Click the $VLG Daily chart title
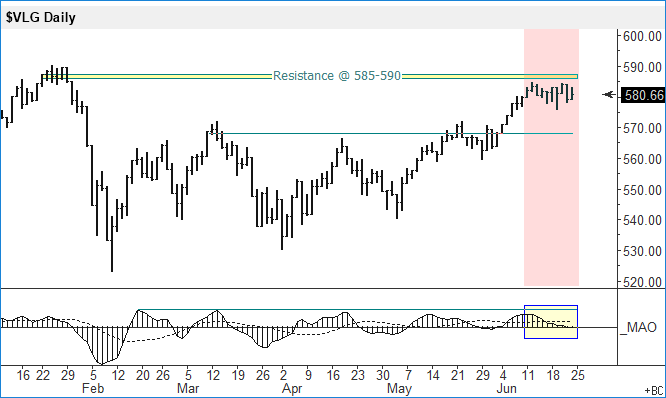 40,17
